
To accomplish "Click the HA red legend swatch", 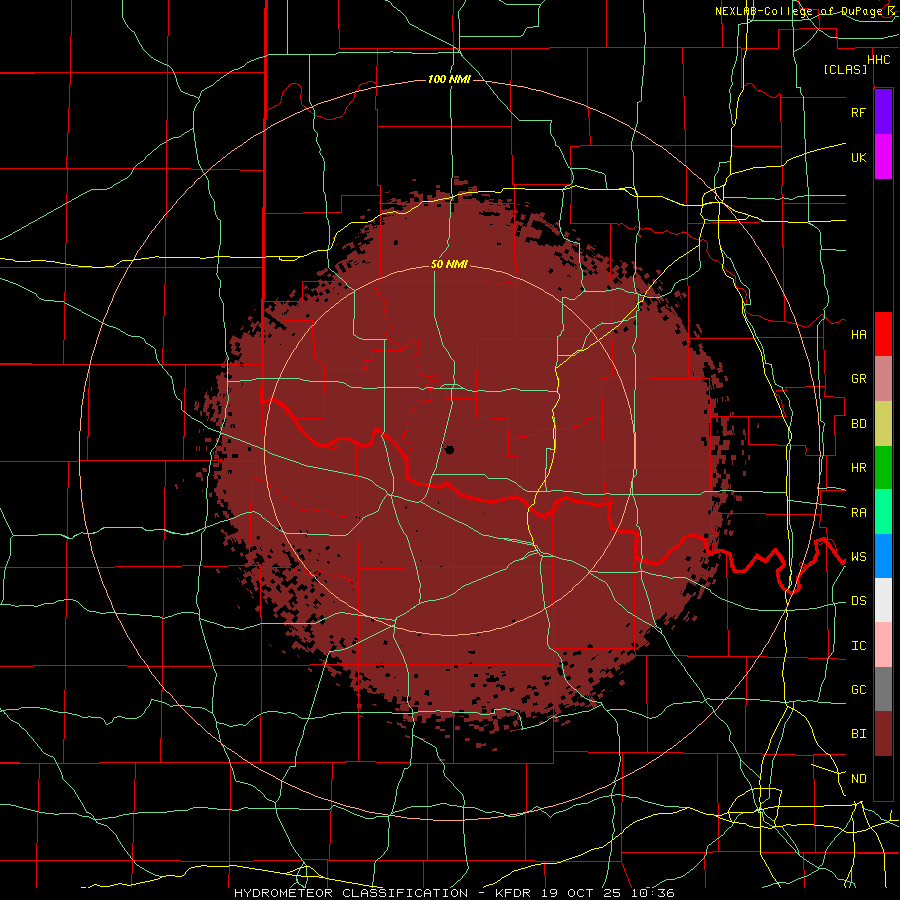I will pos(883,334).
